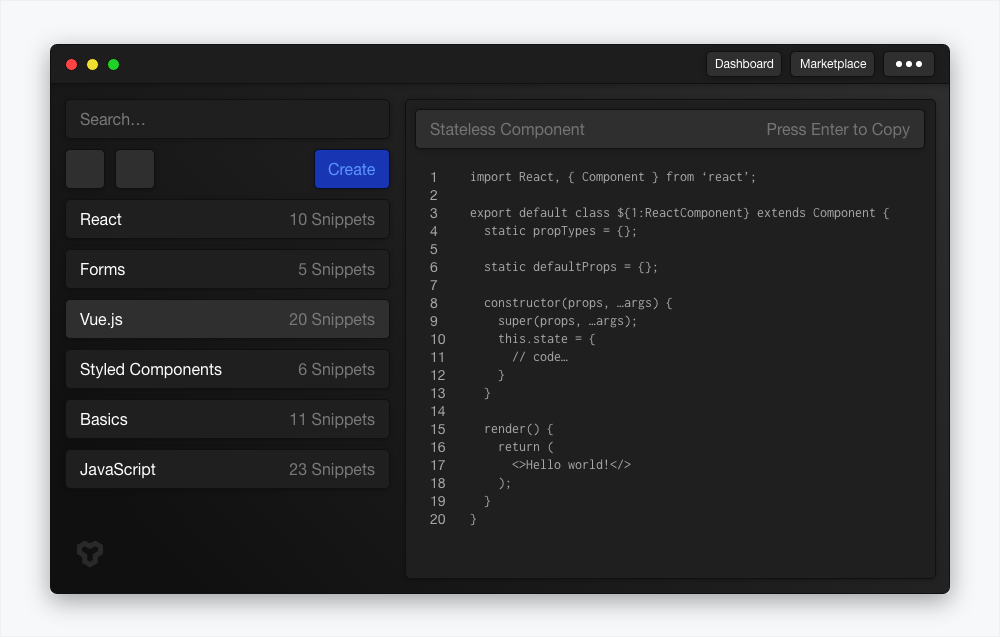Click the "Press Enter to Copy" hint

(837, 129)
